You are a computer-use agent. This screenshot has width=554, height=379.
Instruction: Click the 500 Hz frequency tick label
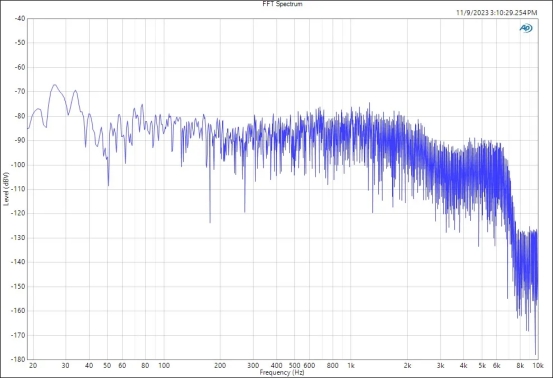pos(294,366)
